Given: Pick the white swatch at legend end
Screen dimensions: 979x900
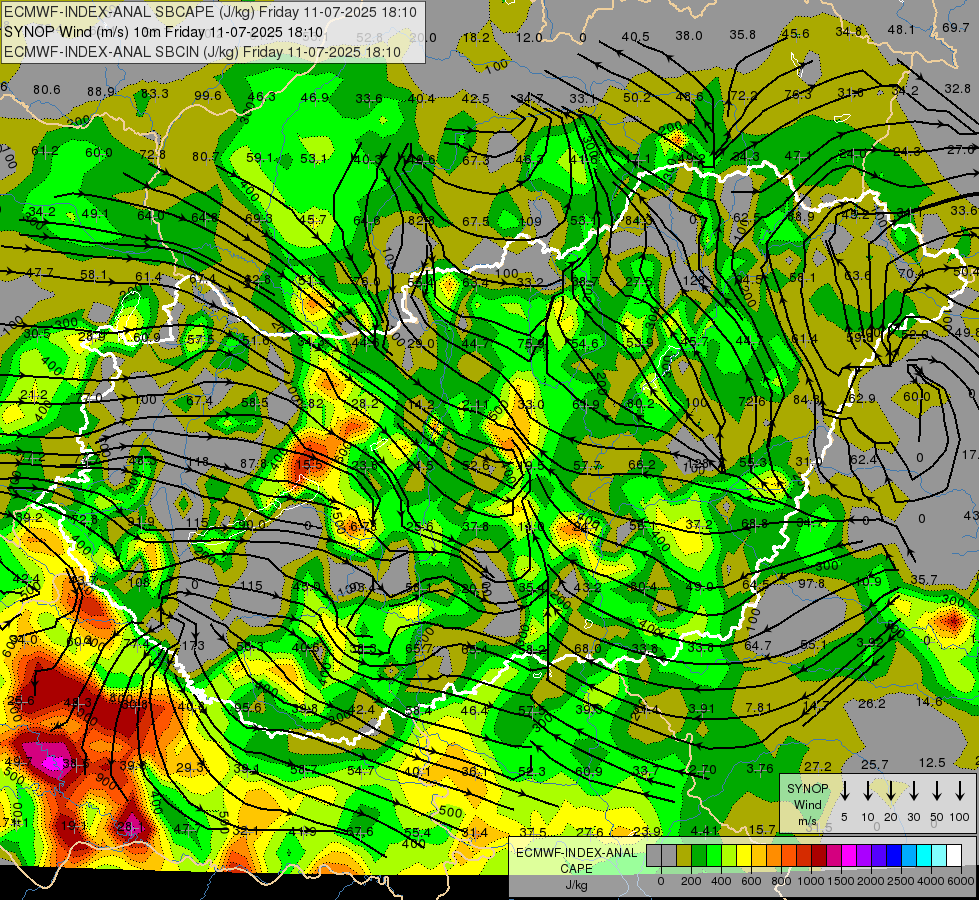Looking at the screenshot, I should click(954, 855).
